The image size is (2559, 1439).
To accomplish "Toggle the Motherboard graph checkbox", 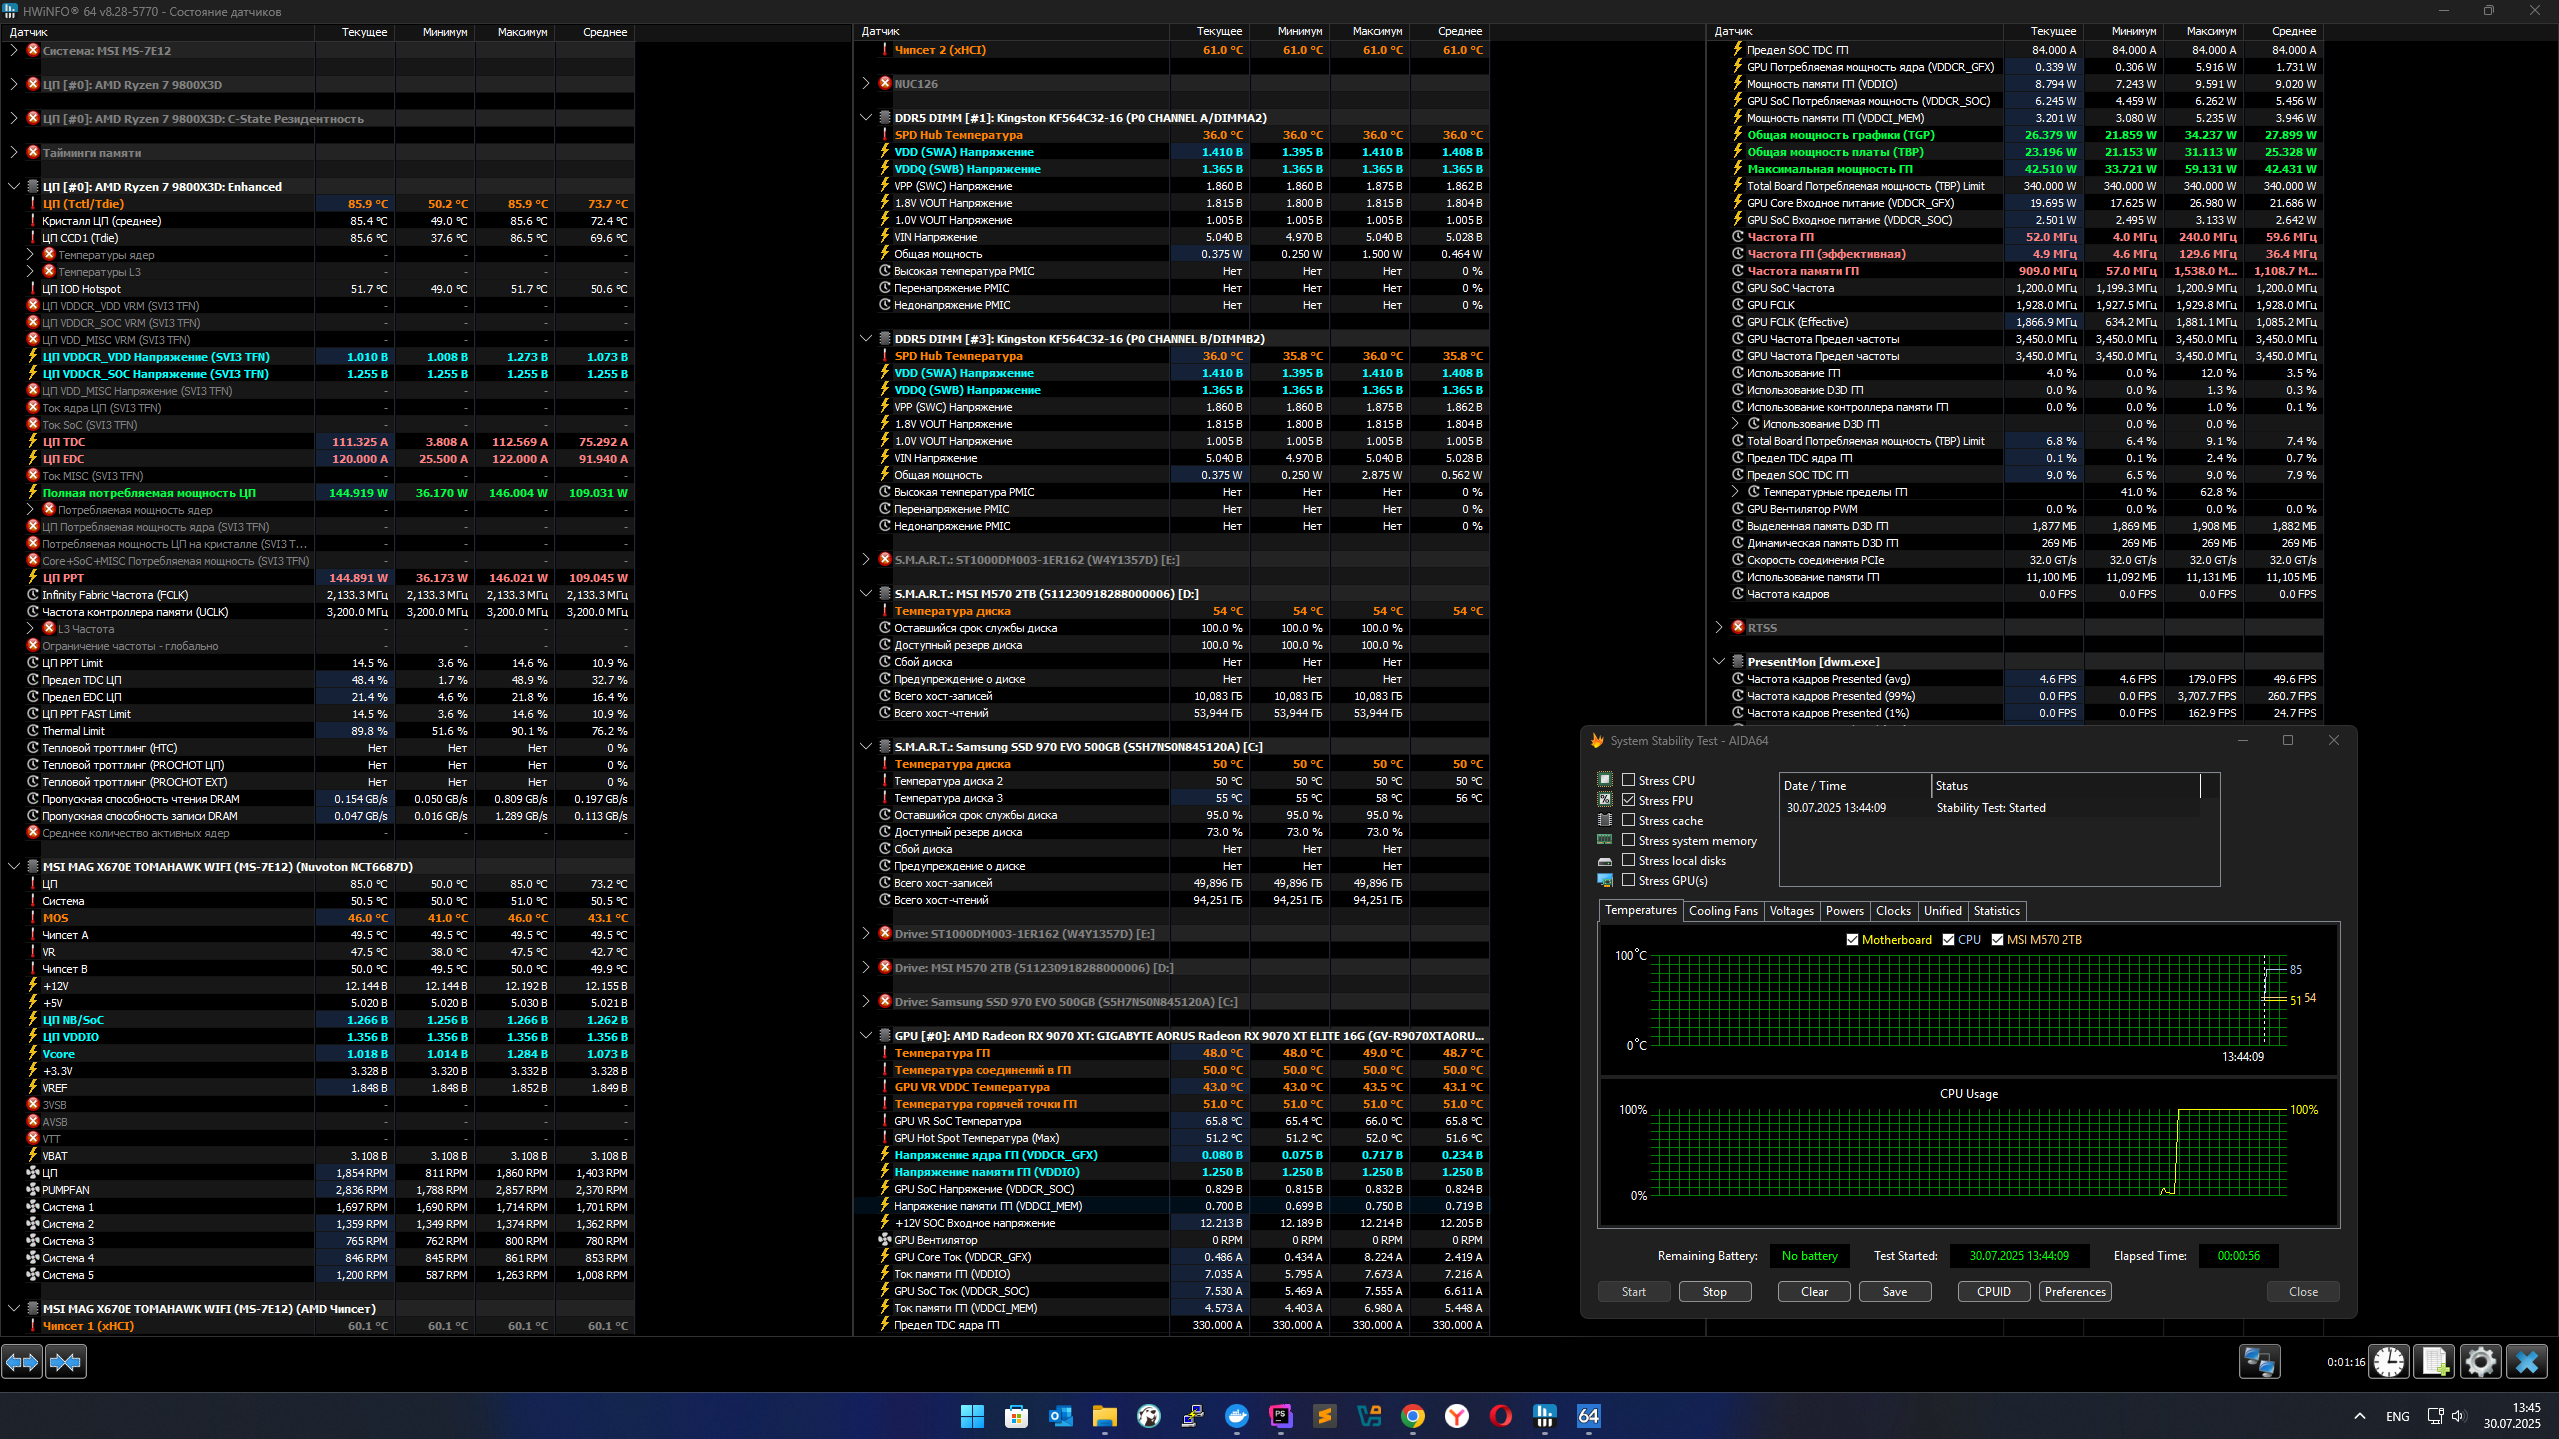I will tap(1852, 940).
